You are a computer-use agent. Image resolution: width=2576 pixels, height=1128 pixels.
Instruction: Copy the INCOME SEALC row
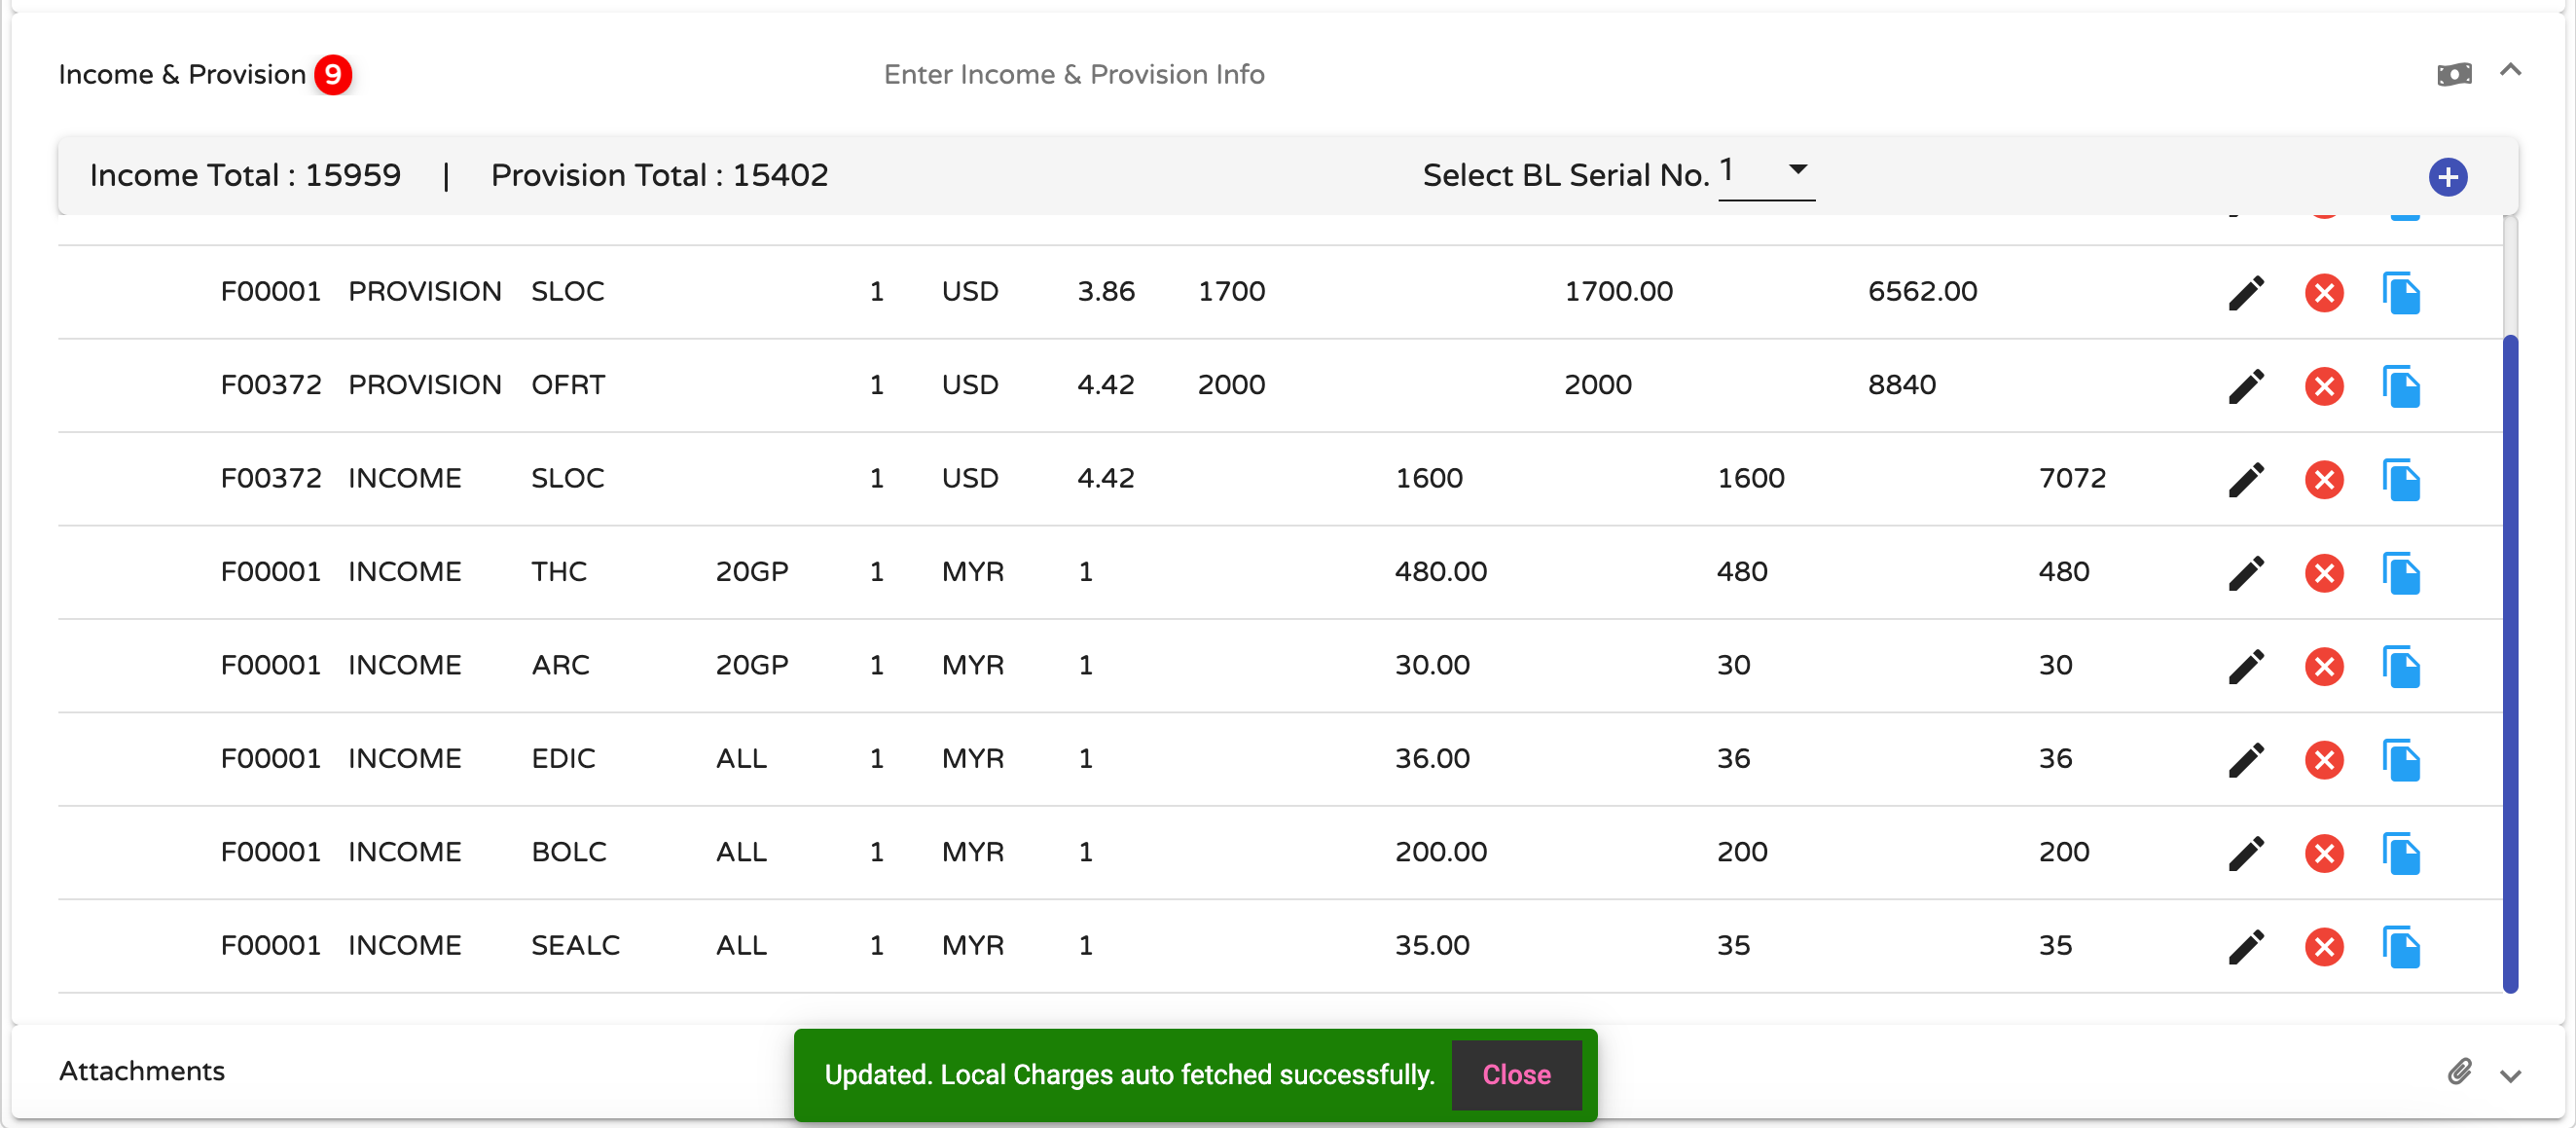(2401, 947)
